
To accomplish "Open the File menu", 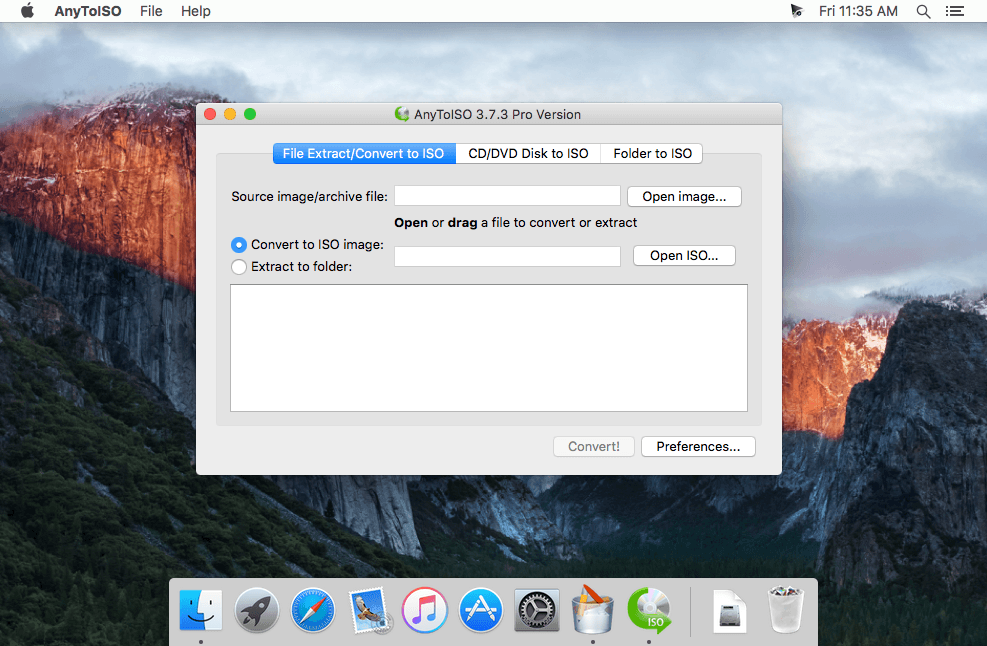I will click(x=151, y=11).
